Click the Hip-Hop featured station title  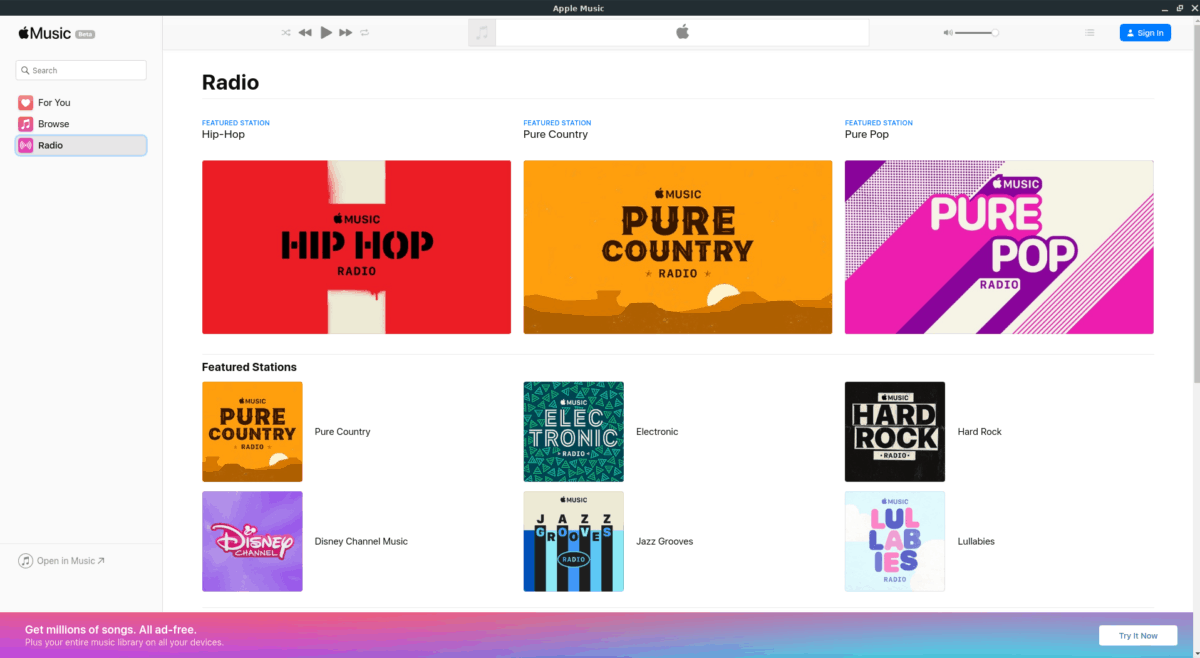click(223, 134)
